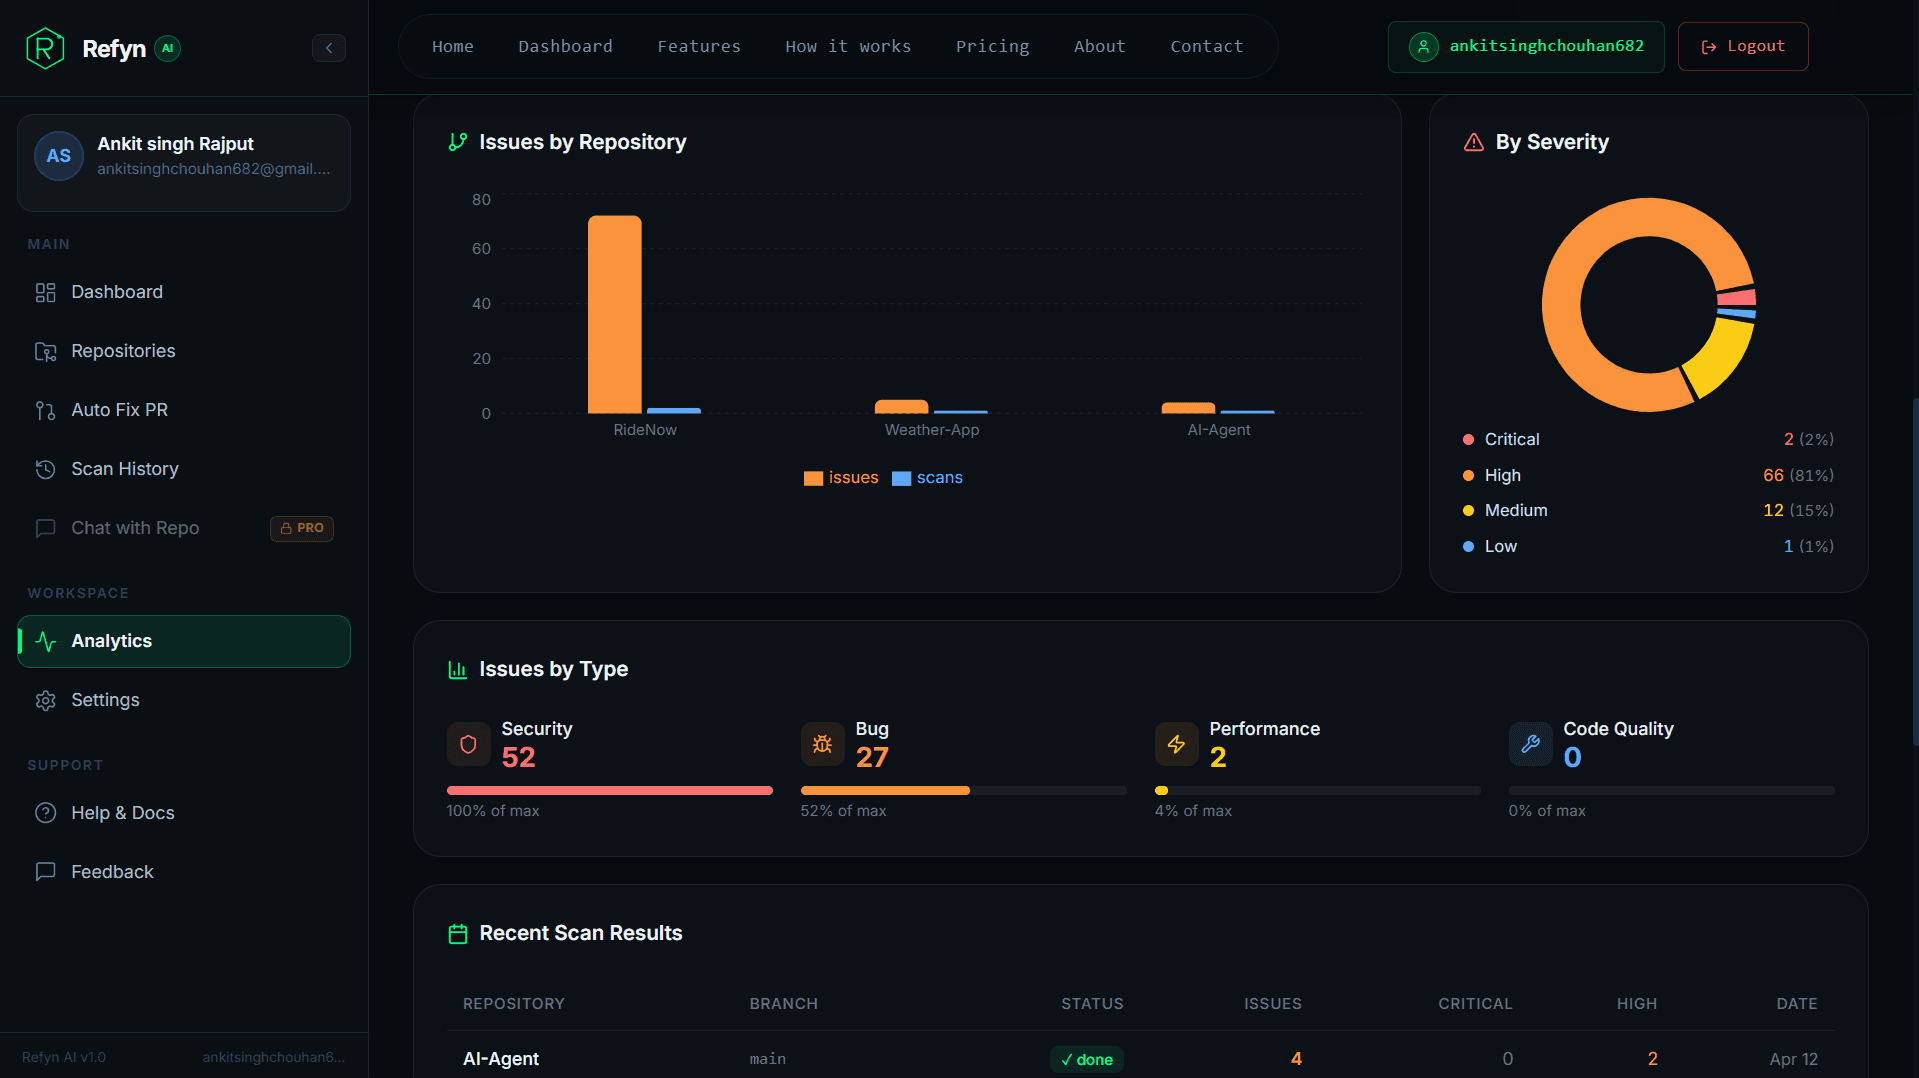Click the Logout button

(1742, 46)
